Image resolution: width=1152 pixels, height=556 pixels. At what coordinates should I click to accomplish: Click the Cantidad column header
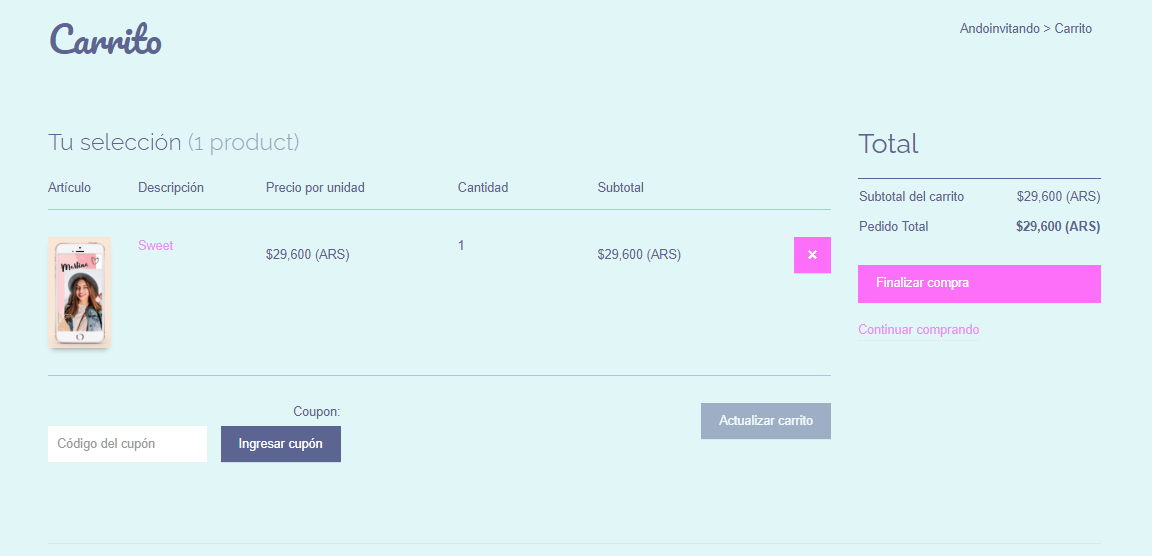tap(483, 188)
